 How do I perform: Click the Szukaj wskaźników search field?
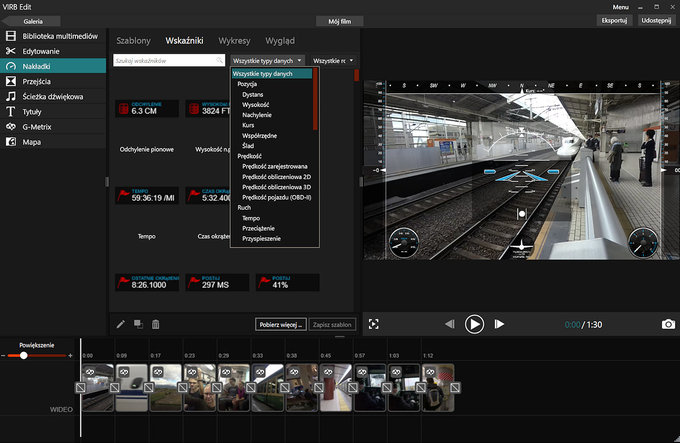(169, 60)
